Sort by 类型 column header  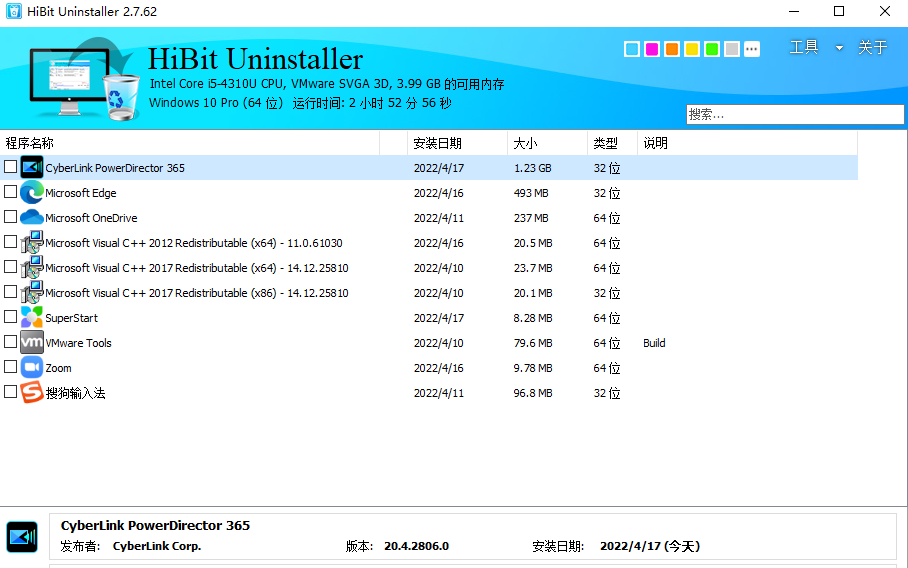(x=612, y=143)
